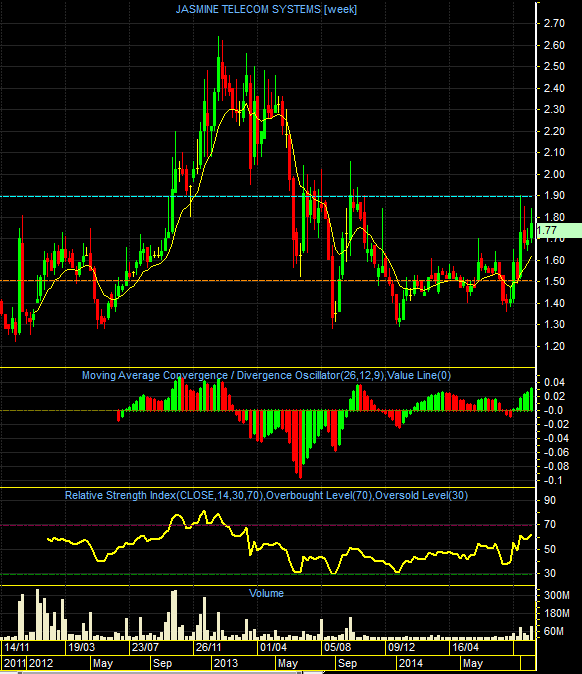Select the green RSI oversold level line at 30
The height and width of the screenshot is (674, 582).
click(x=267, y=574)
